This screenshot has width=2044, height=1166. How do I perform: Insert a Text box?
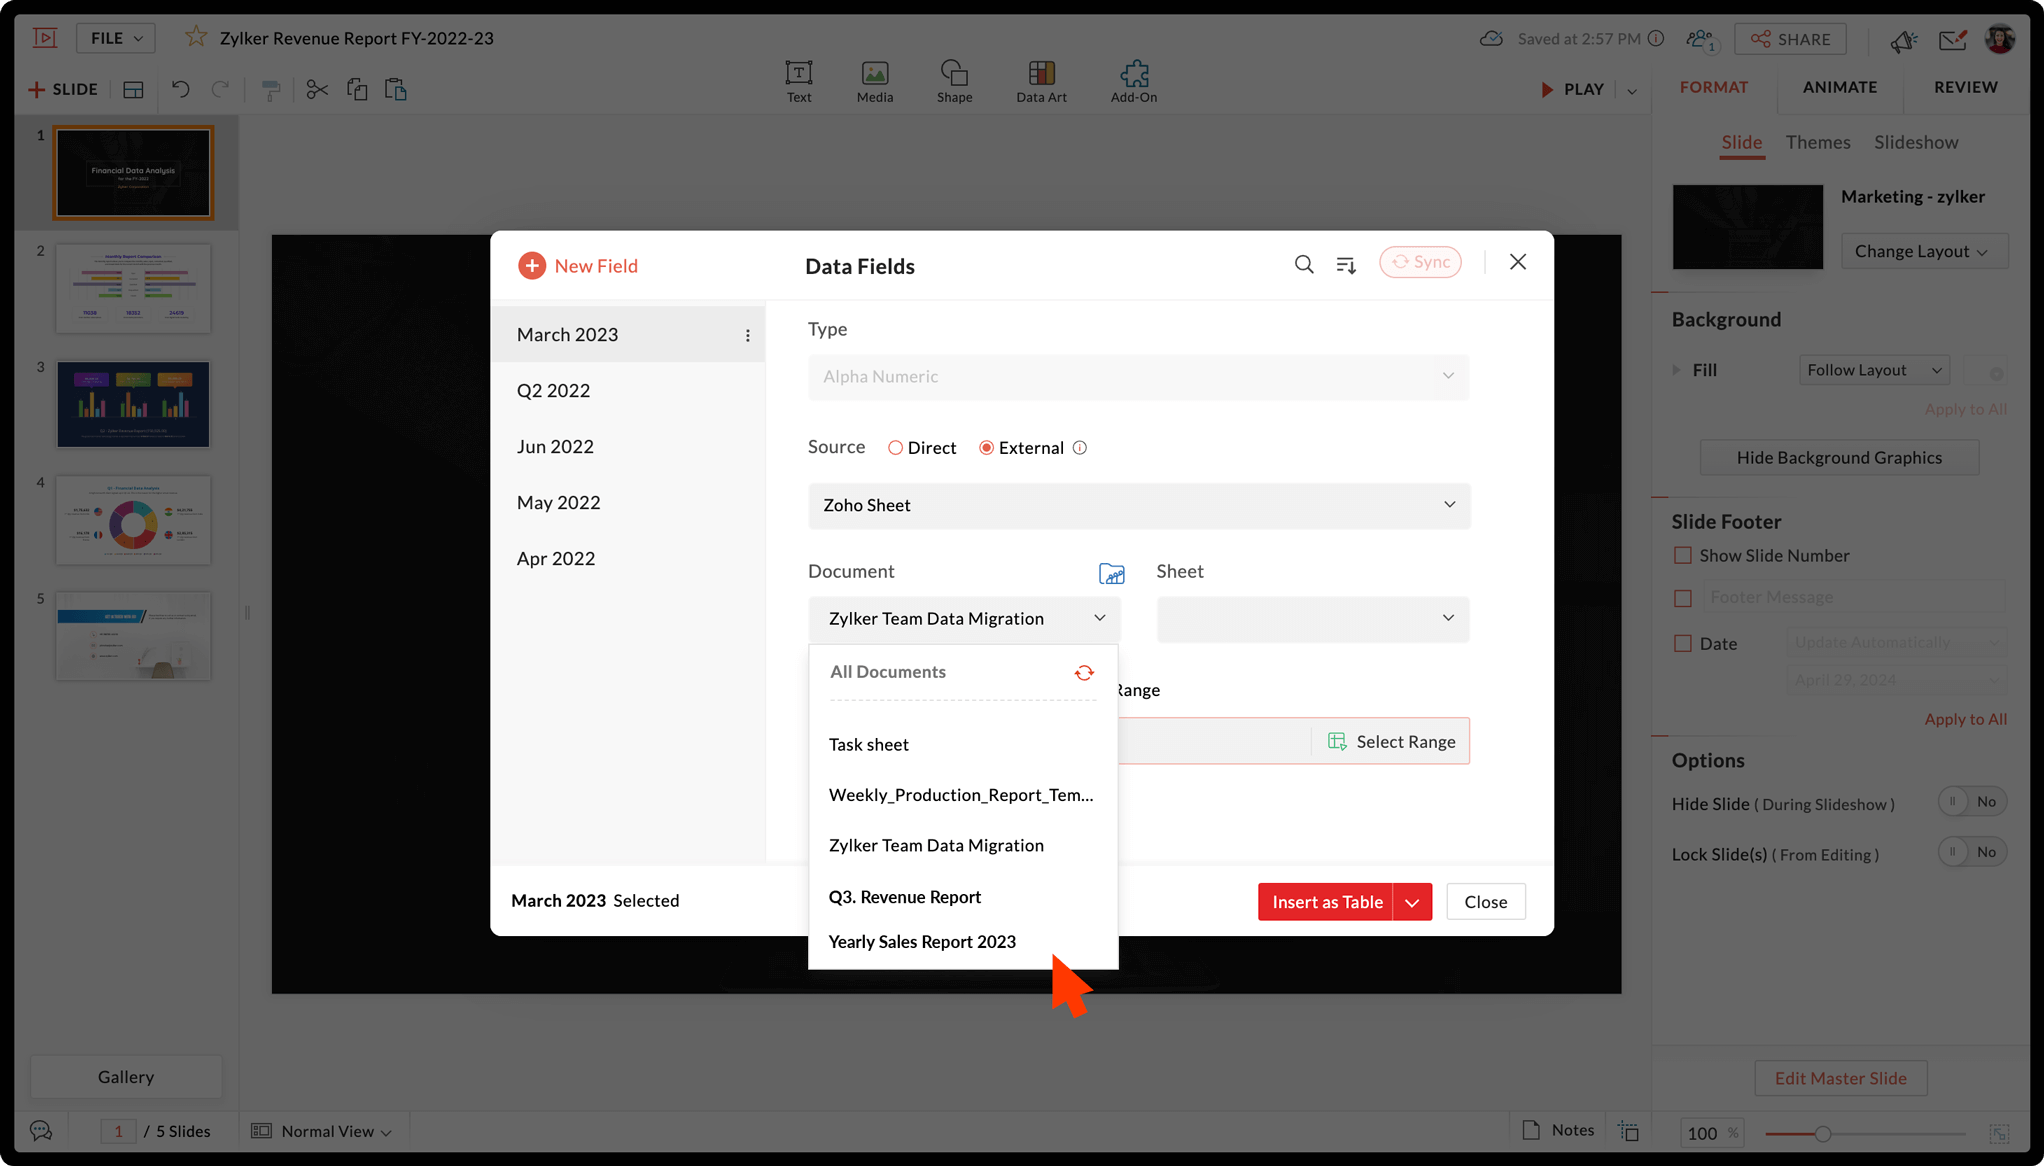(x=799, y=81)
